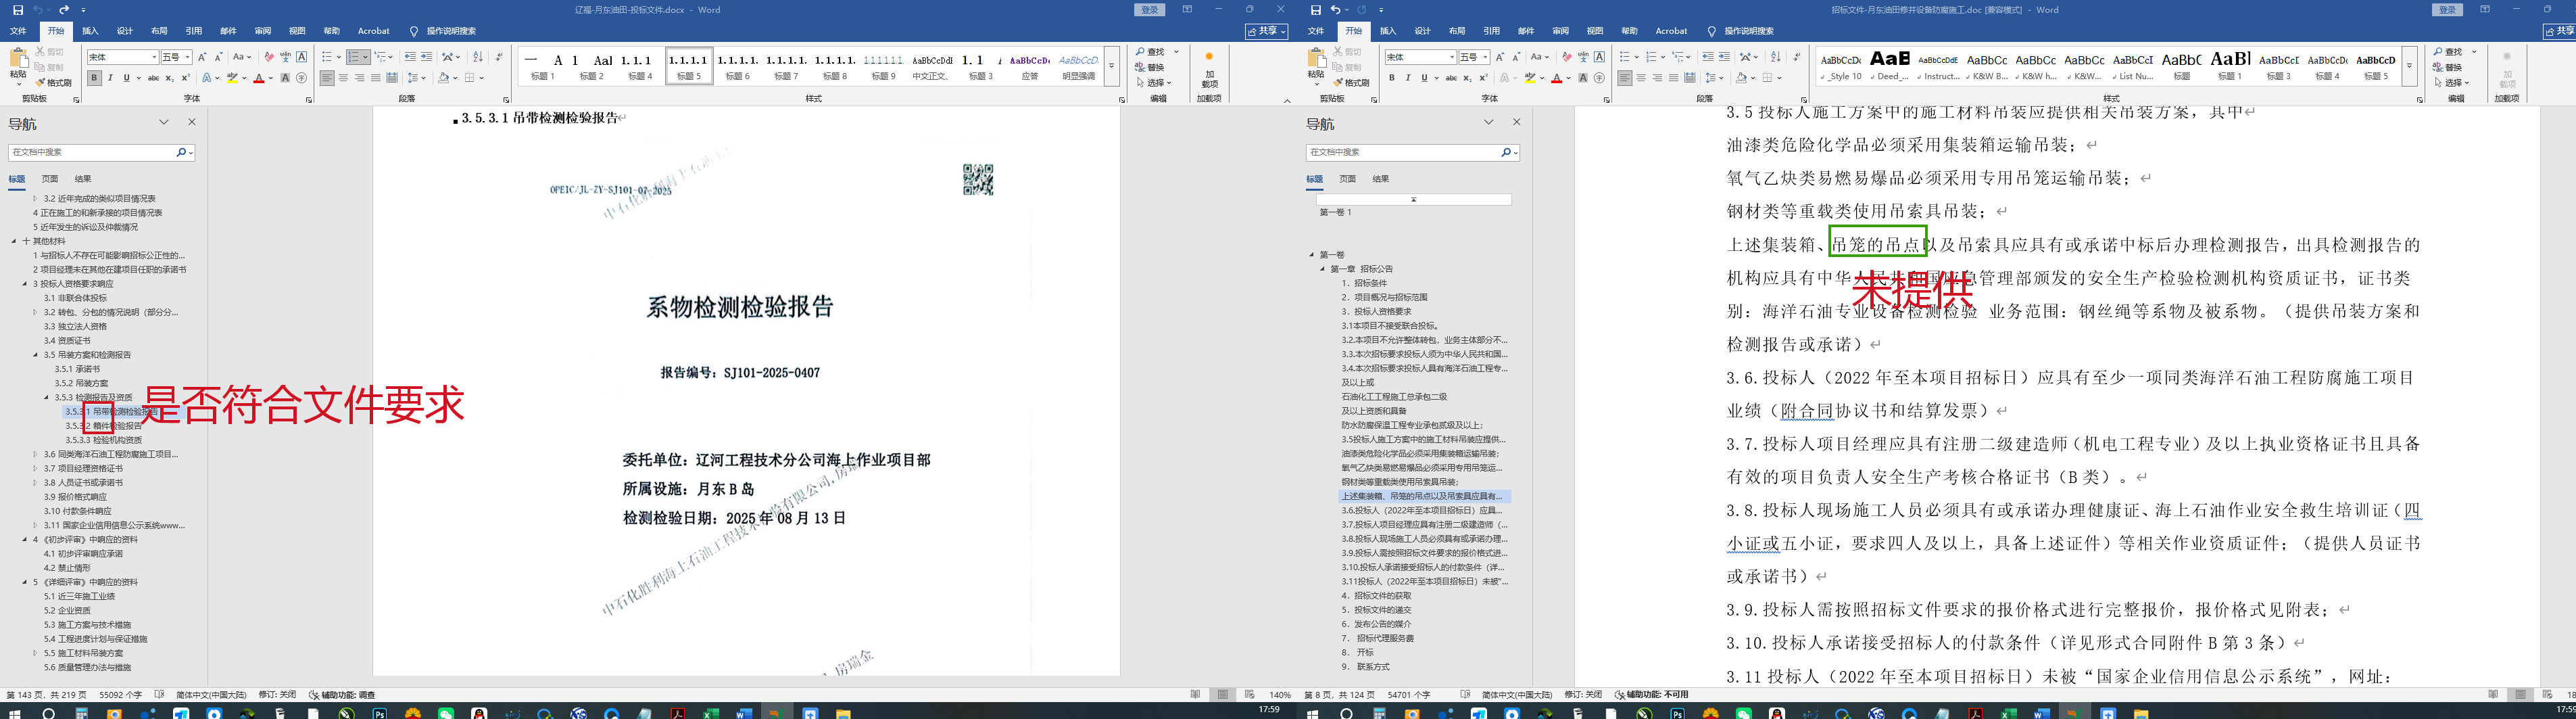Apply 标题 3 style in right Word gallery
This screenshot has width=2576, height=719.
point(2279,66)
